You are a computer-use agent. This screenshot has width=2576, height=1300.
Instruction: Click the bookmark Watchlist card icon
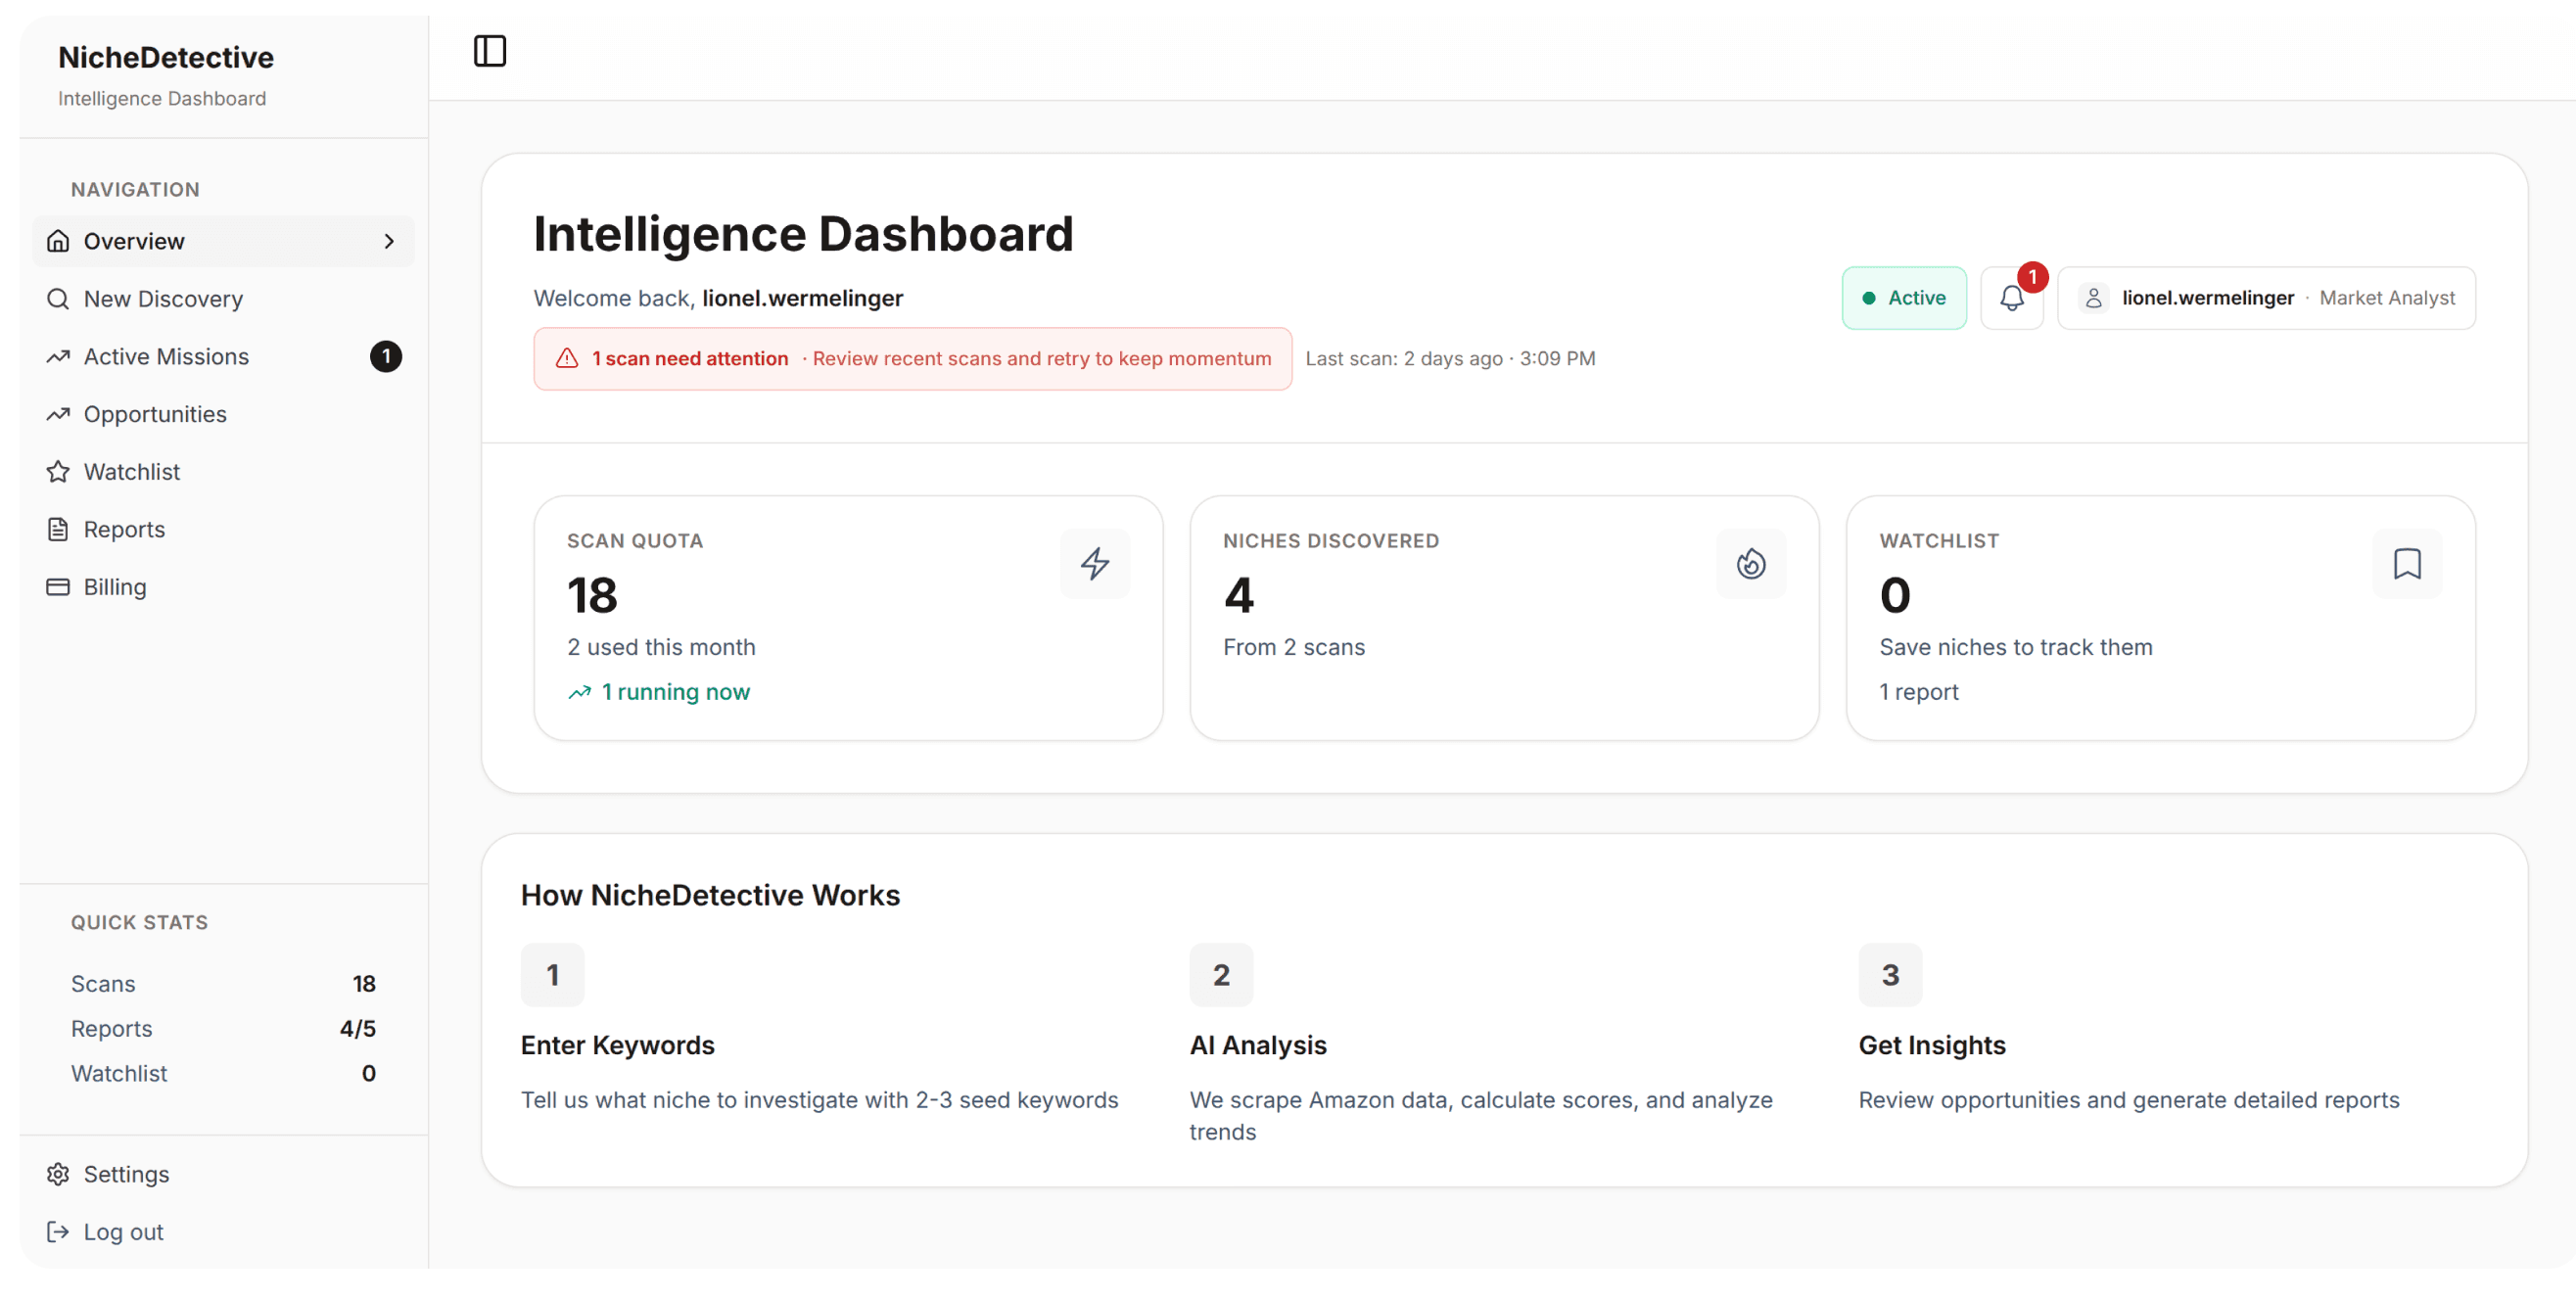coord(2406,563)
